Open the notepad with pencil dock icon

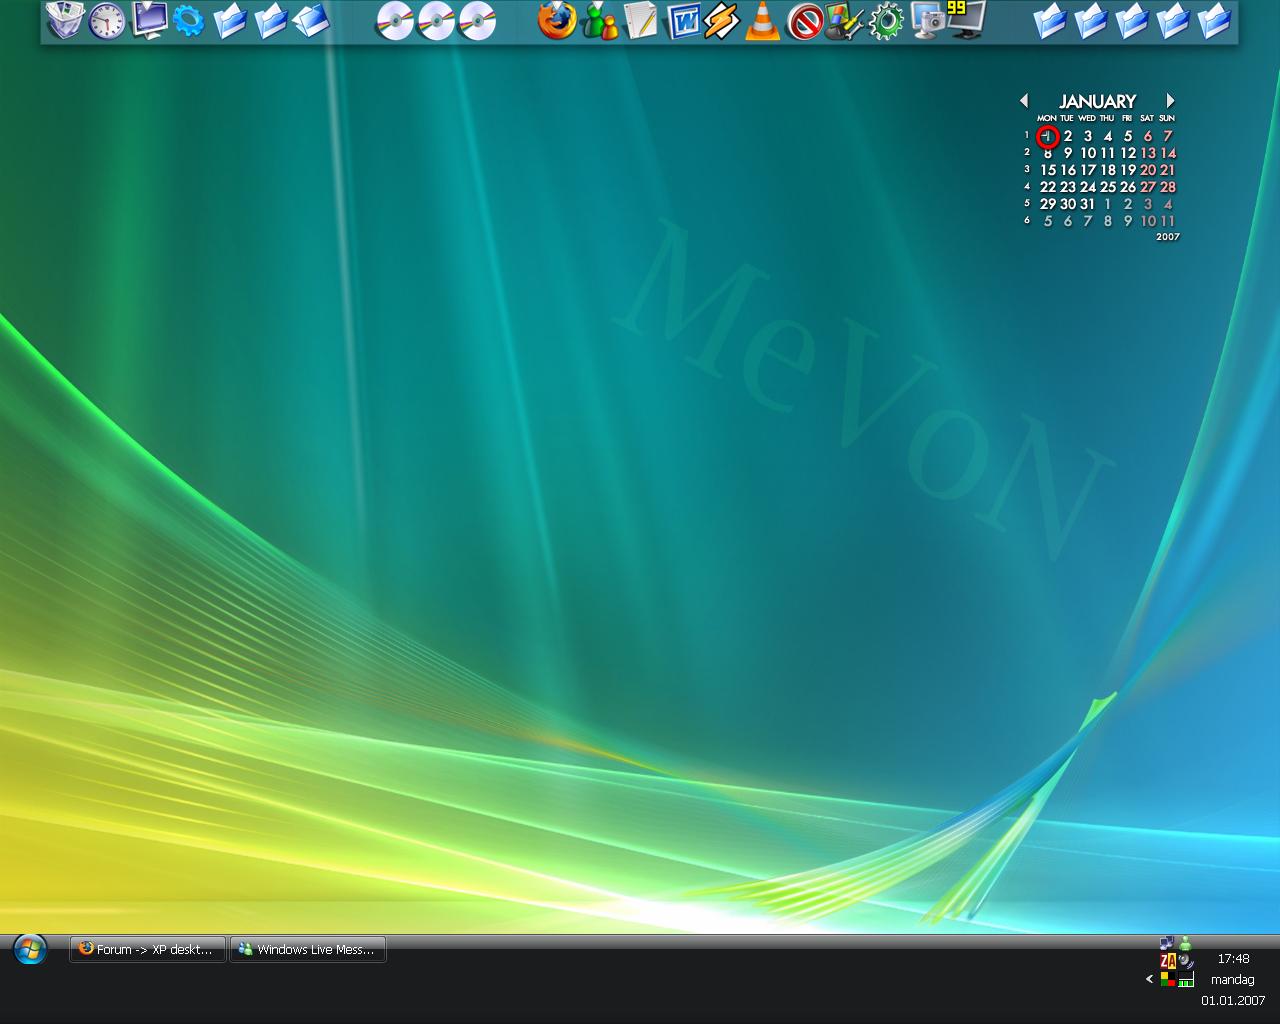(640, 21)
